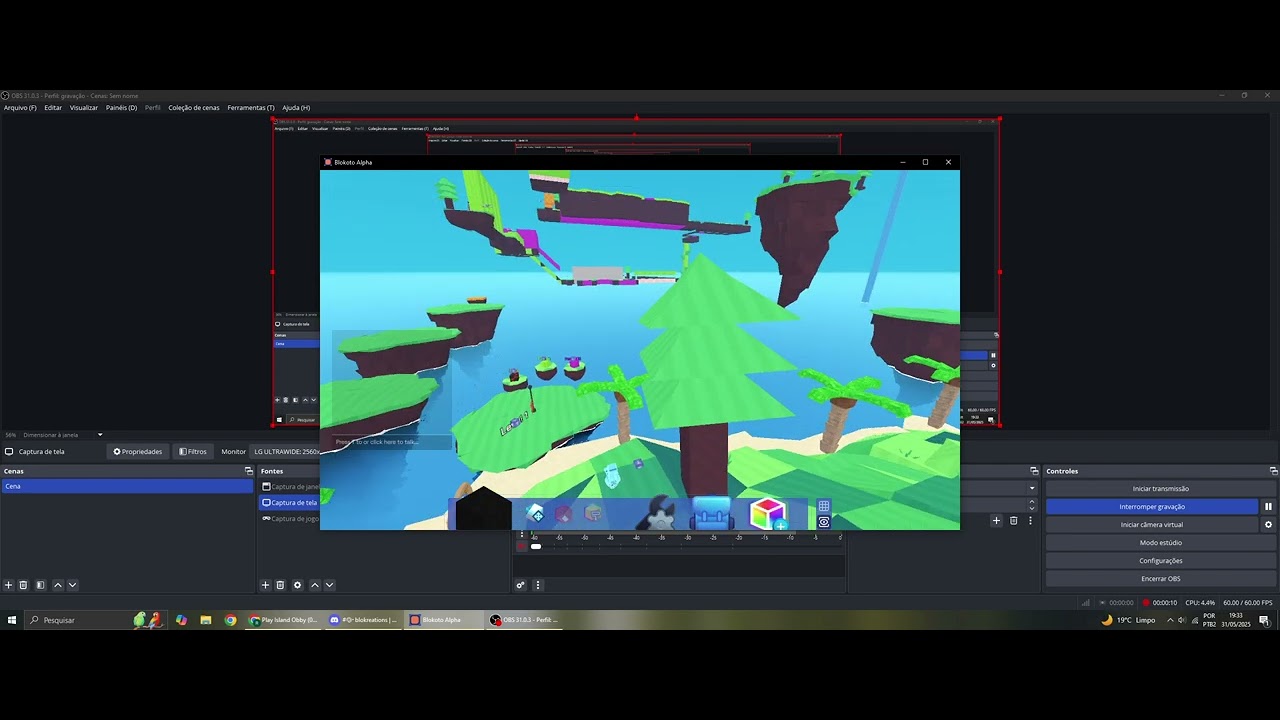
Task: Open the preview scaling dropdown Dimensionar à janela
Action: tap(63, 435)
